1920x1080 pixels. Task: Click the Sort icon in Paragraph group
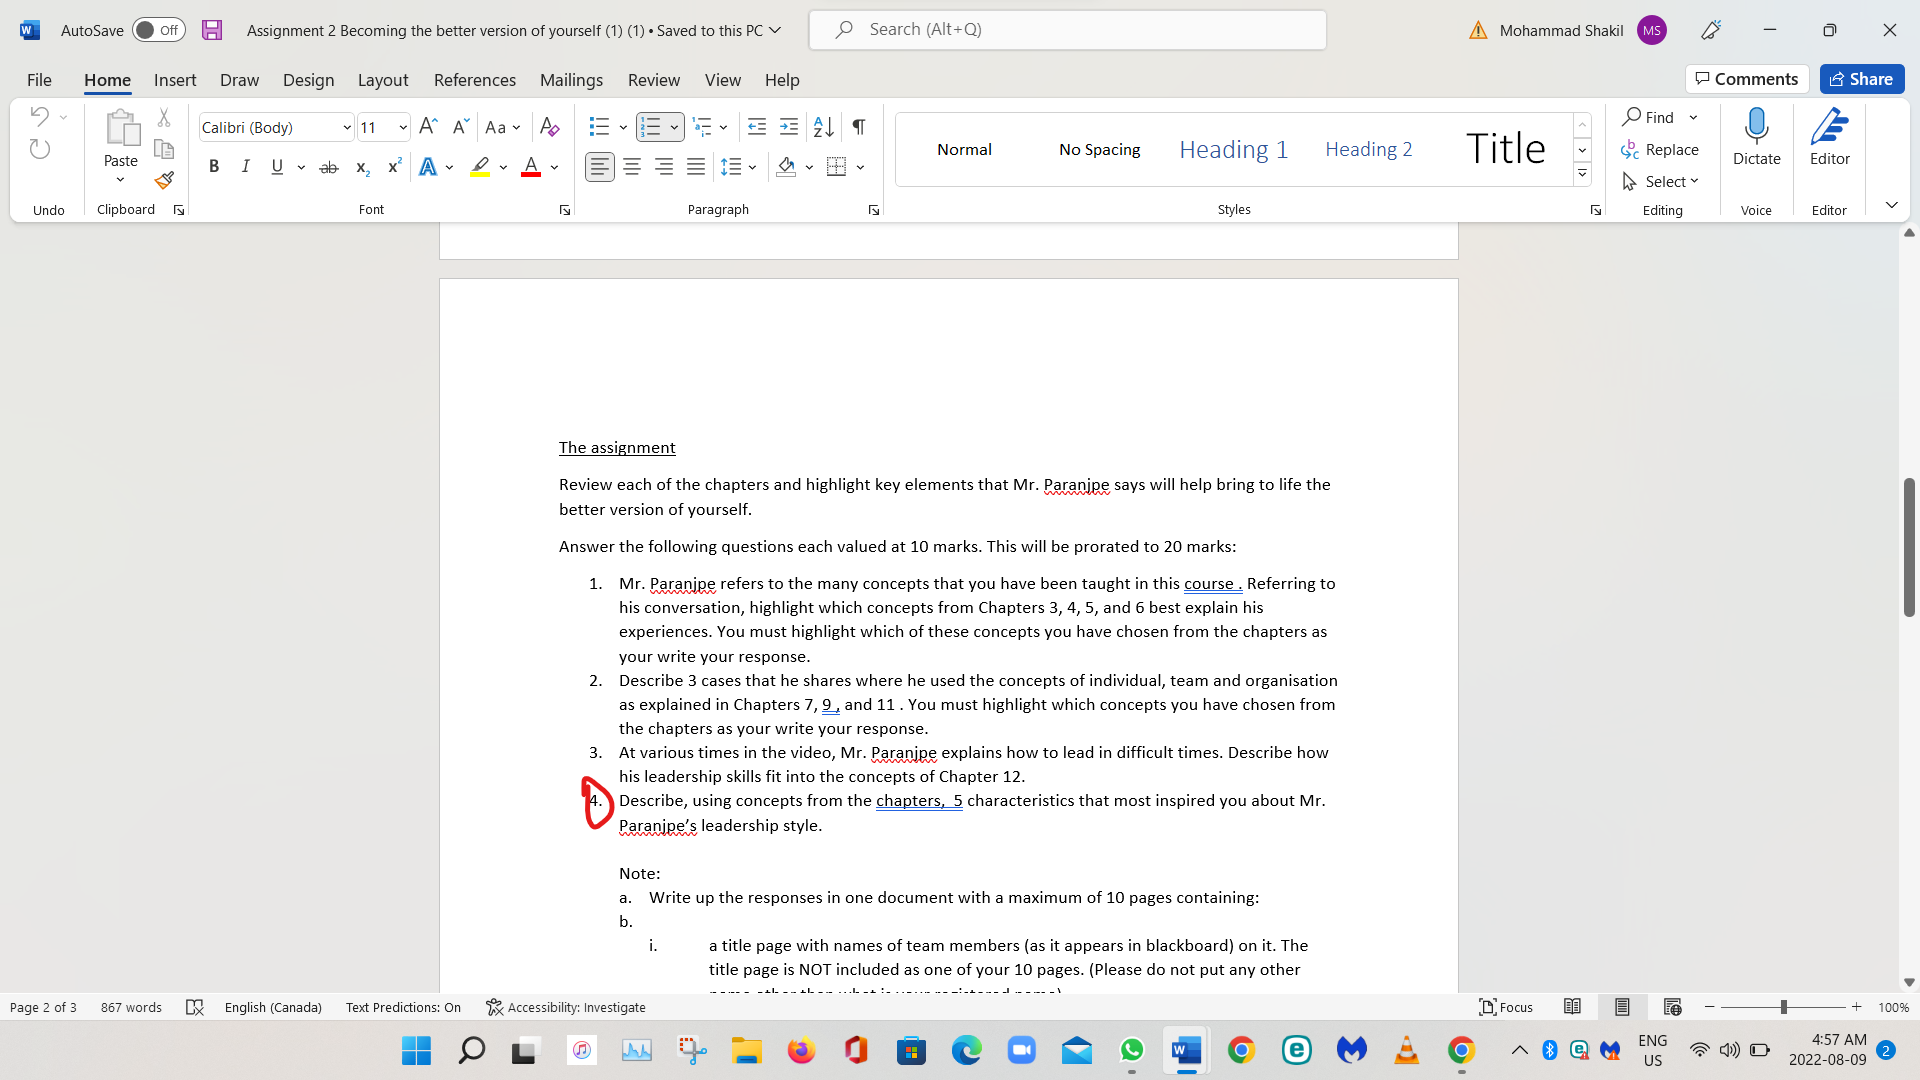tap(823, 127)
